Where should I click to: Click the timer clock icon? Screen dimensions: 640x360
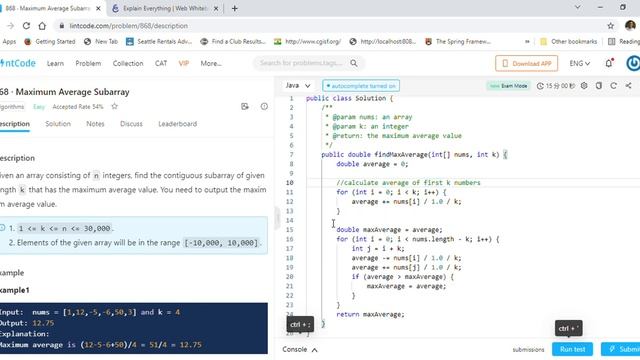(540, 86)
